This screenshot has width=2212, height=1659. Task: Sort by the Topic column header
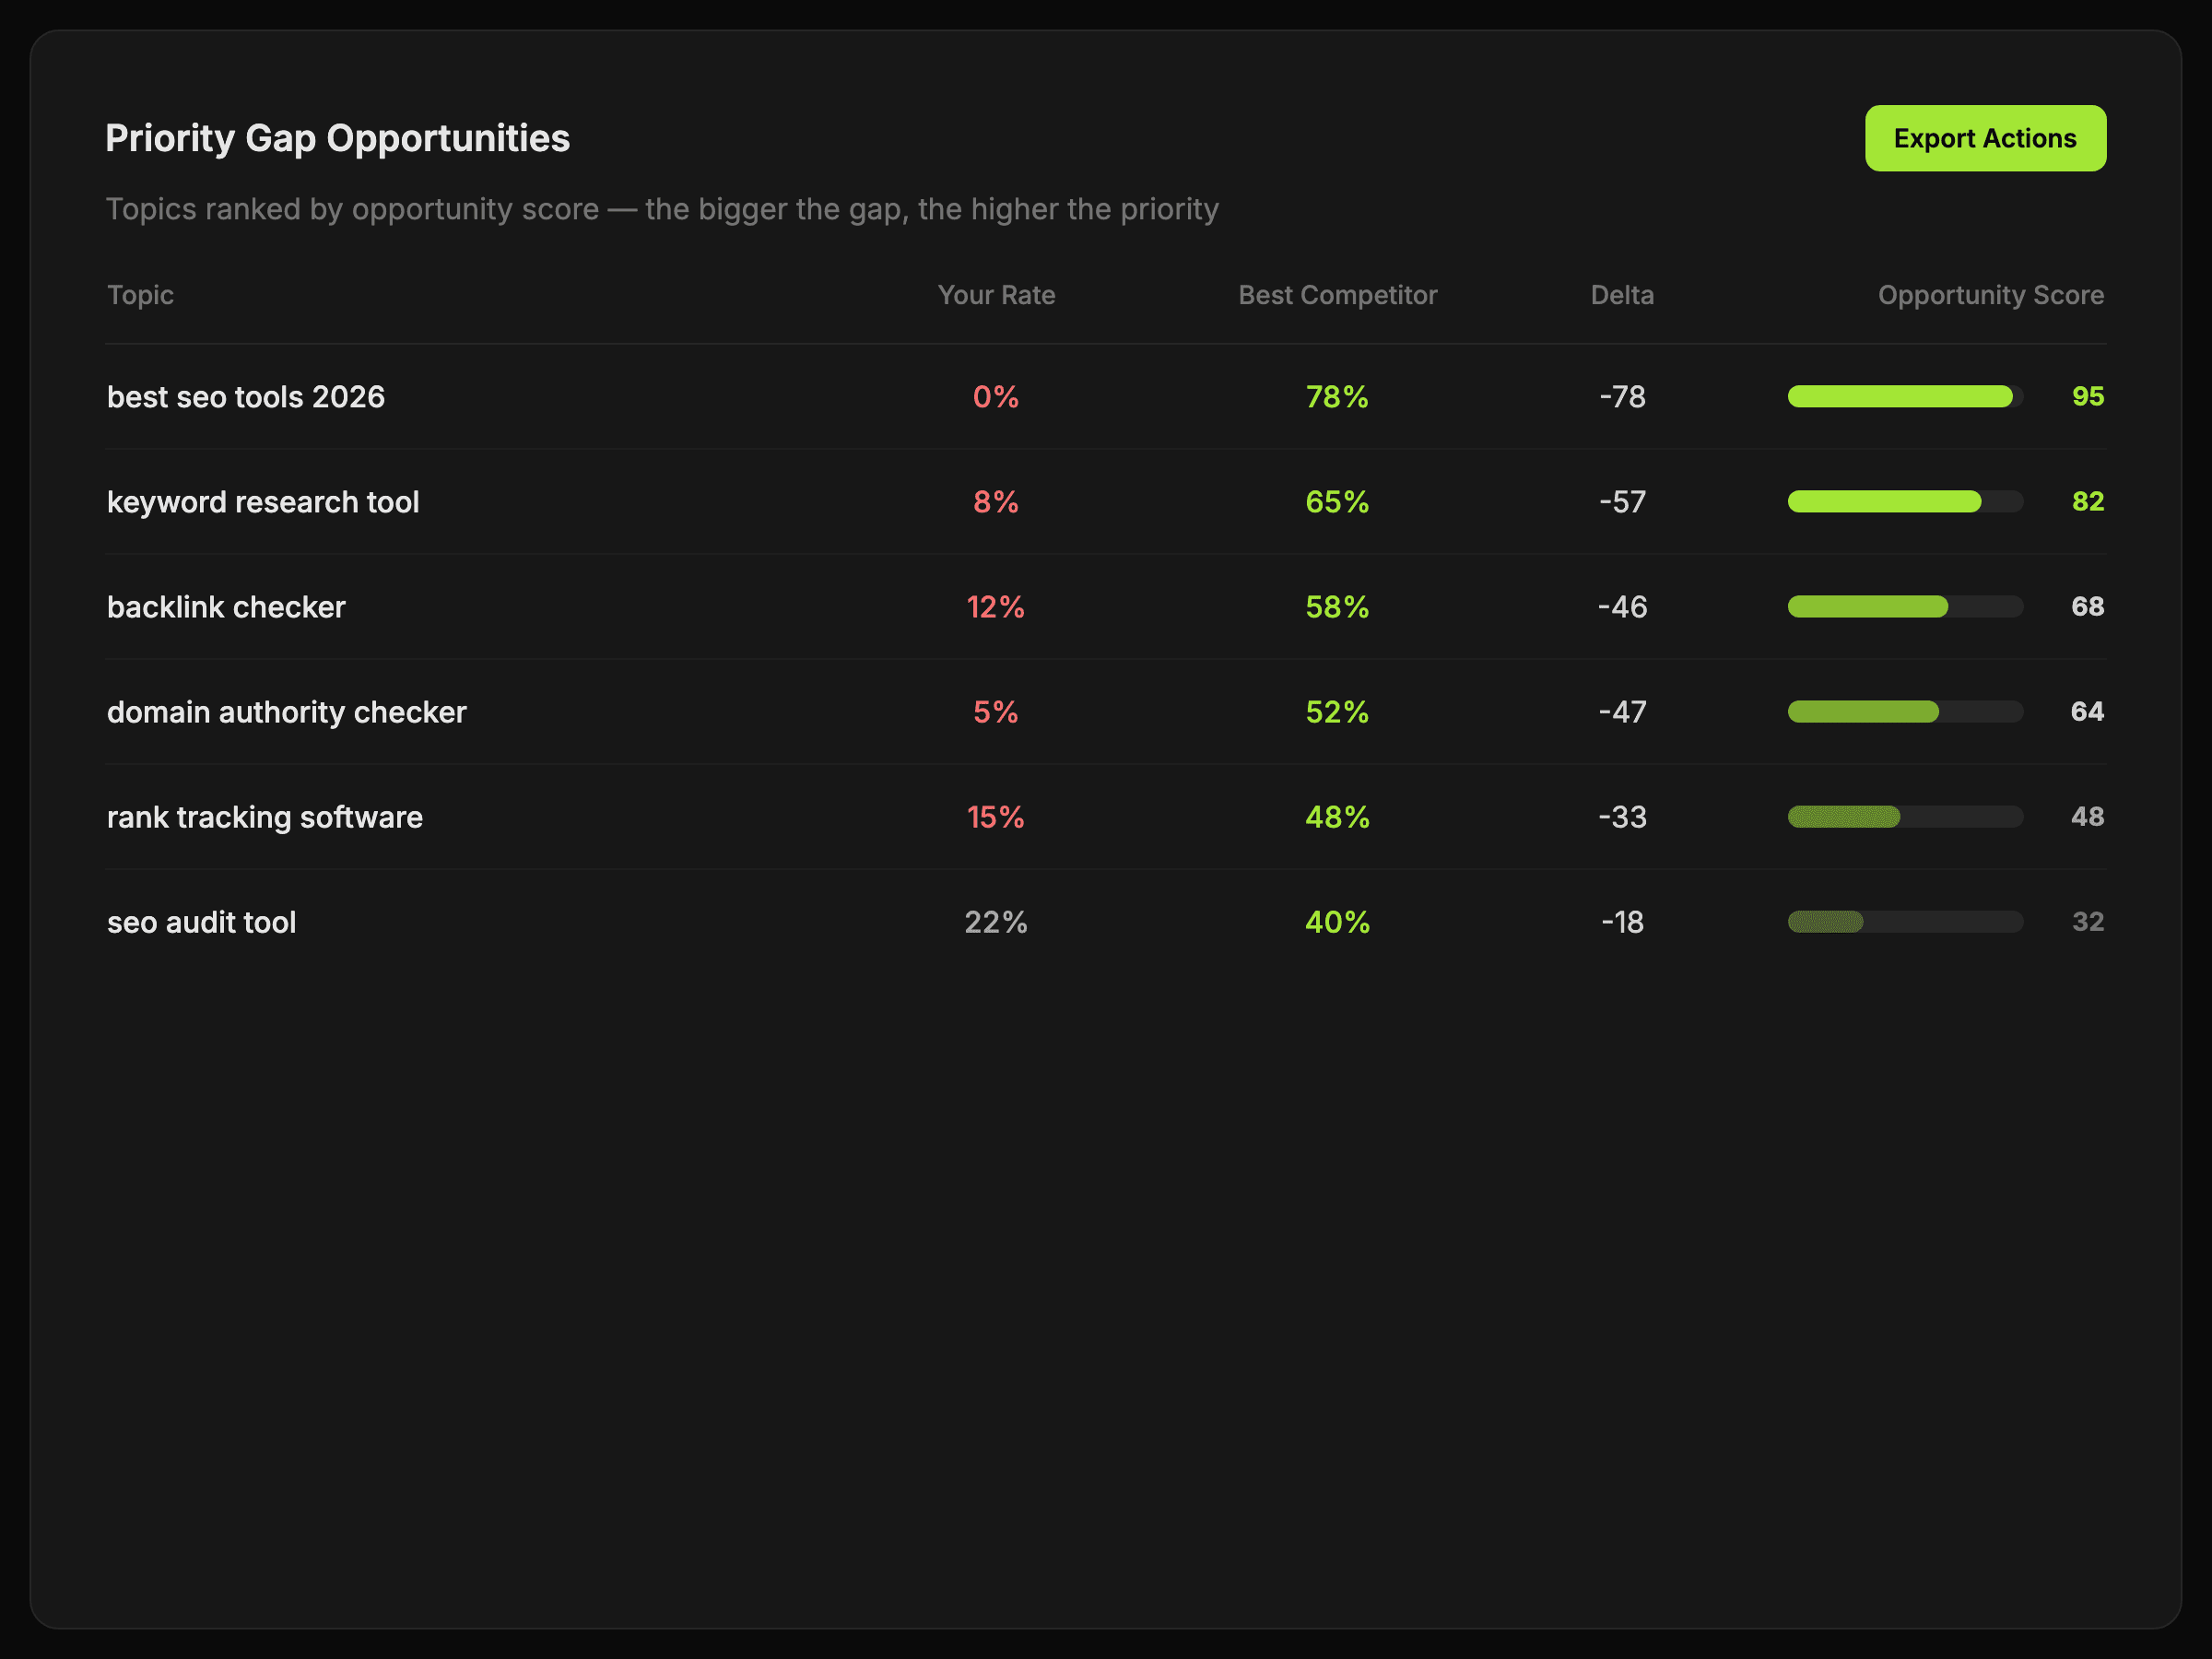[x=140, y=295]
